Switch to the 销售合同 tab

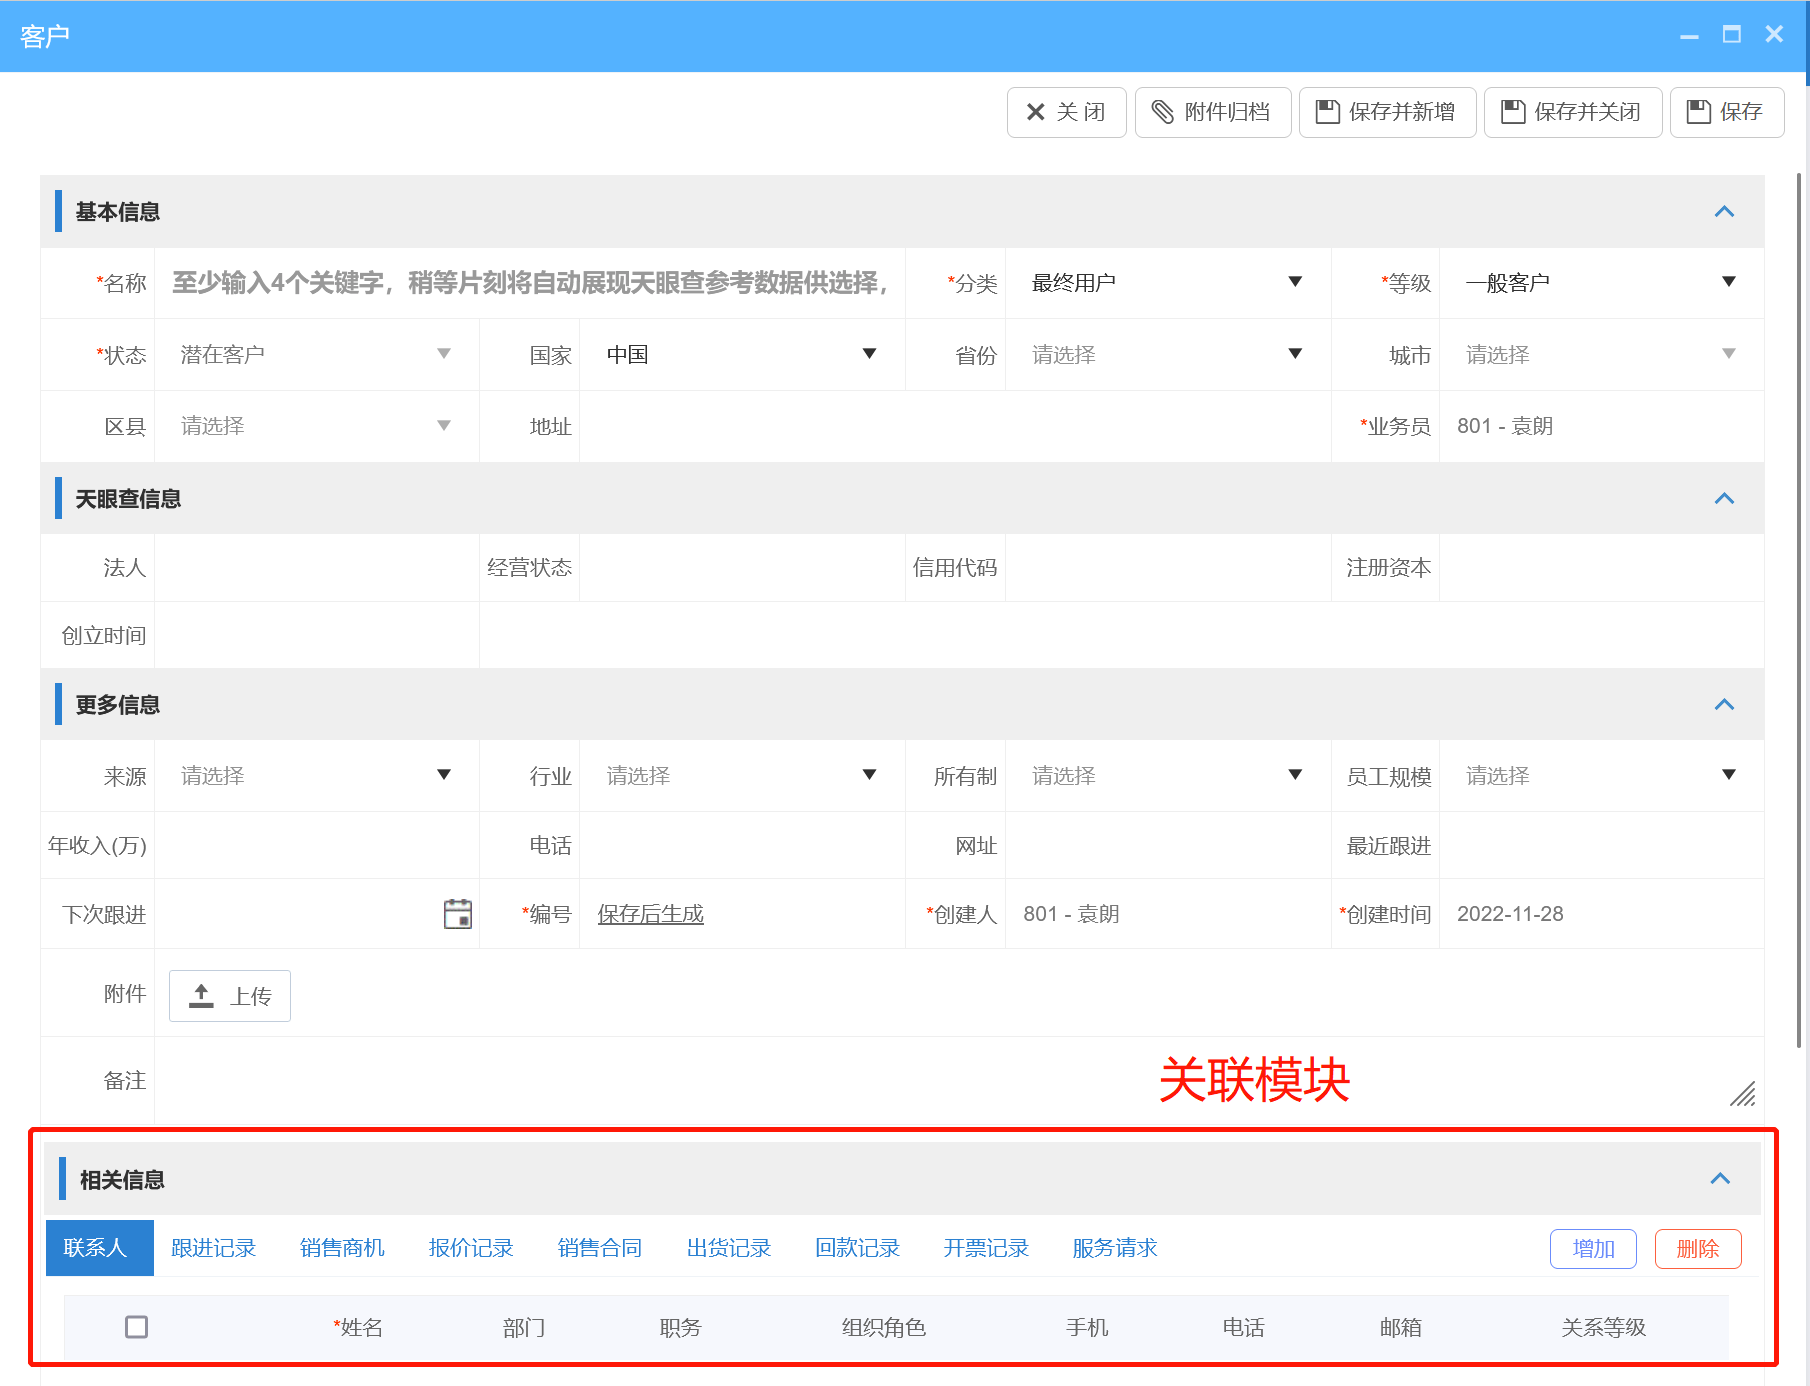click(600, 1248)
